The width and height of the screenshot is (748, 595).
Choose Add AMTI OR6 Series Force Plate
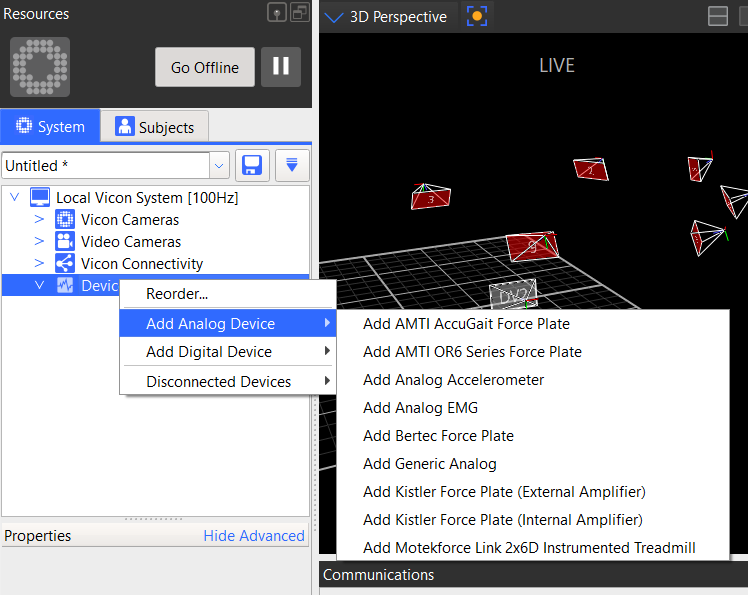pyautogui.click(x=533, y=352)
